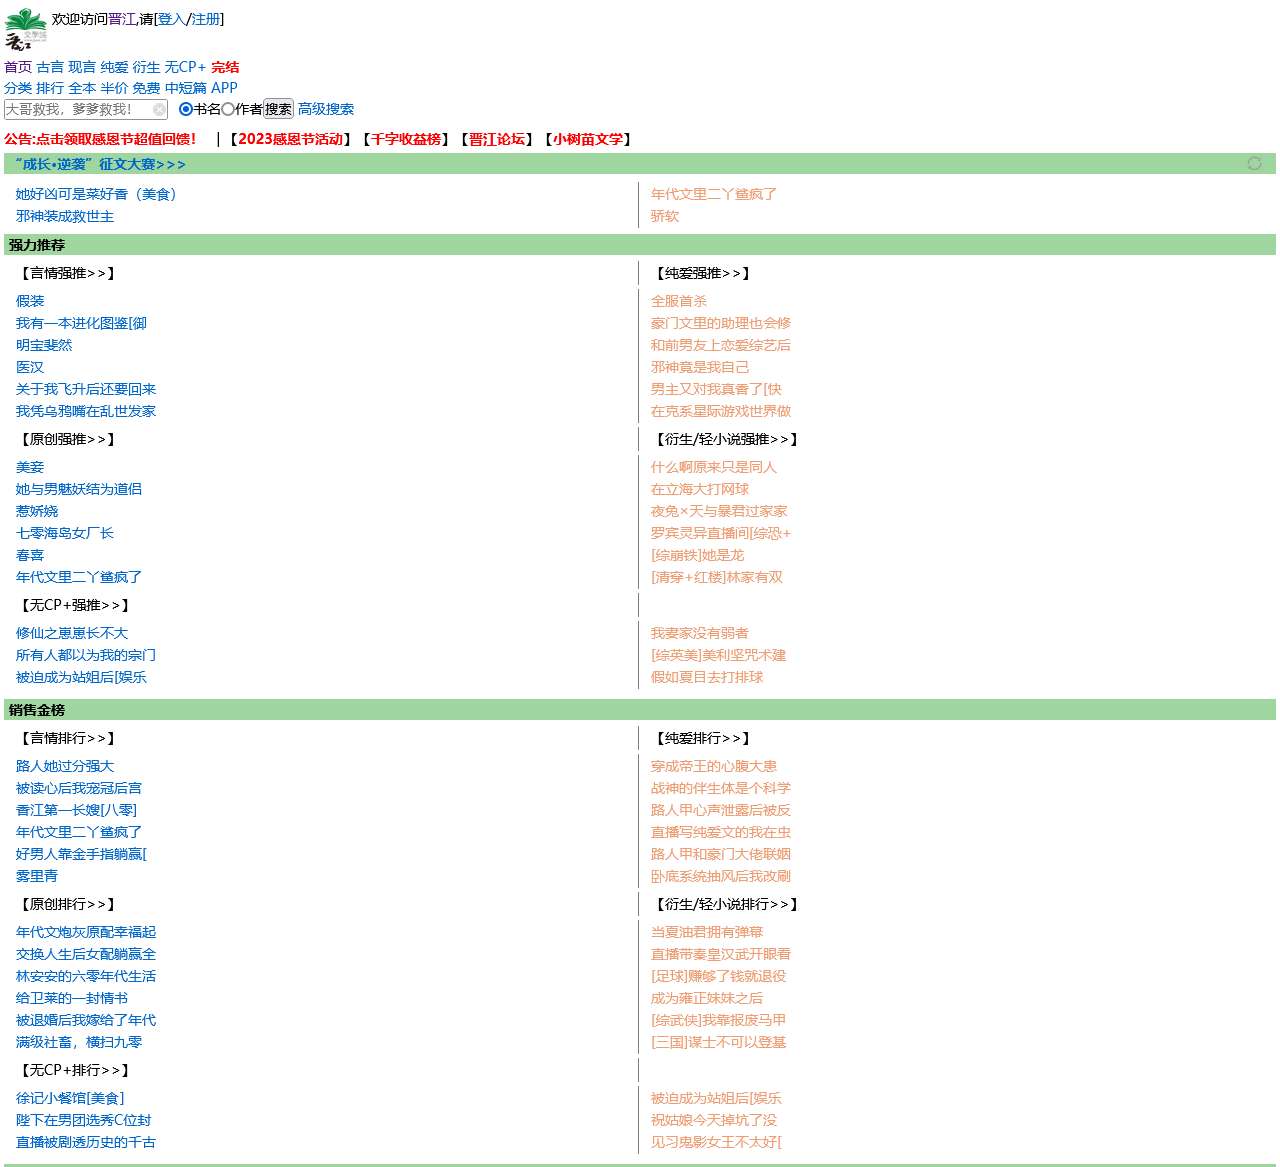The height and width of the screenshot is (1167, 1280).
Task: Expand the 无CP+排行 section
Action: point(75,1070)
